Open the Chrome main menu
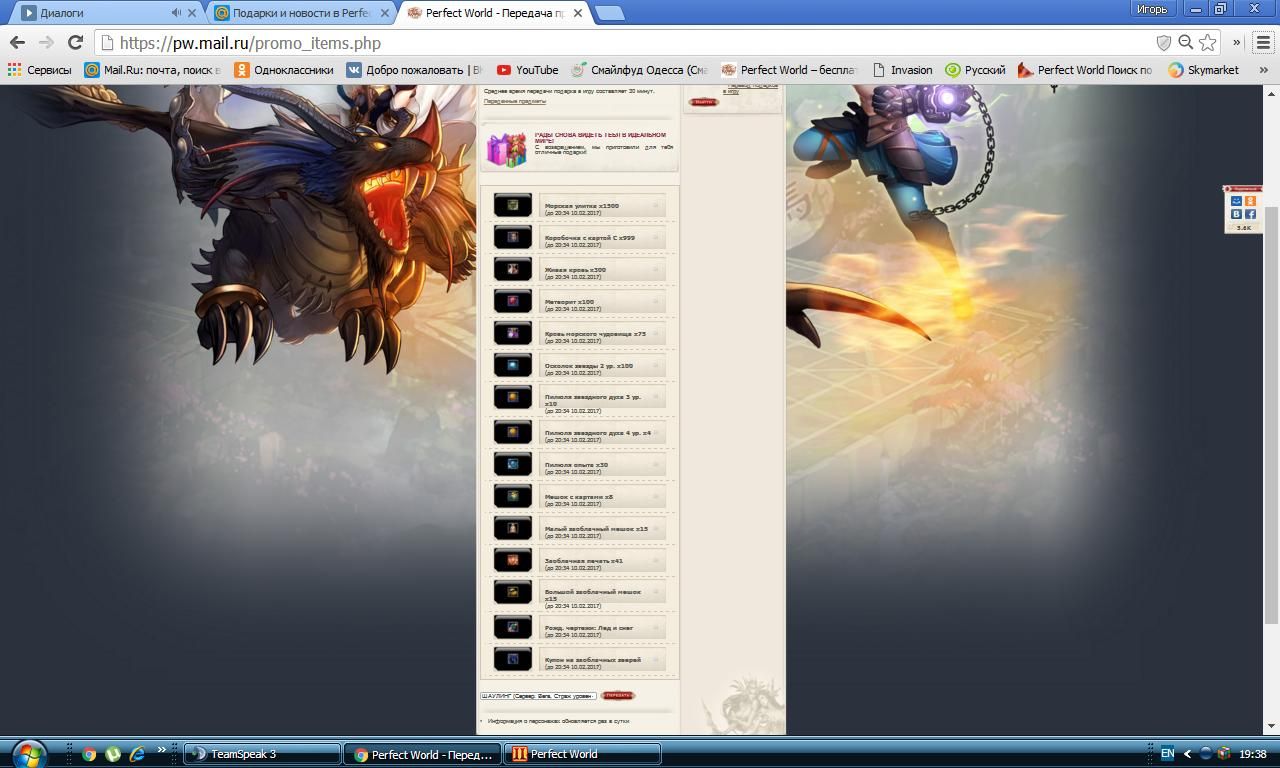 click(x=1263, y=42)
